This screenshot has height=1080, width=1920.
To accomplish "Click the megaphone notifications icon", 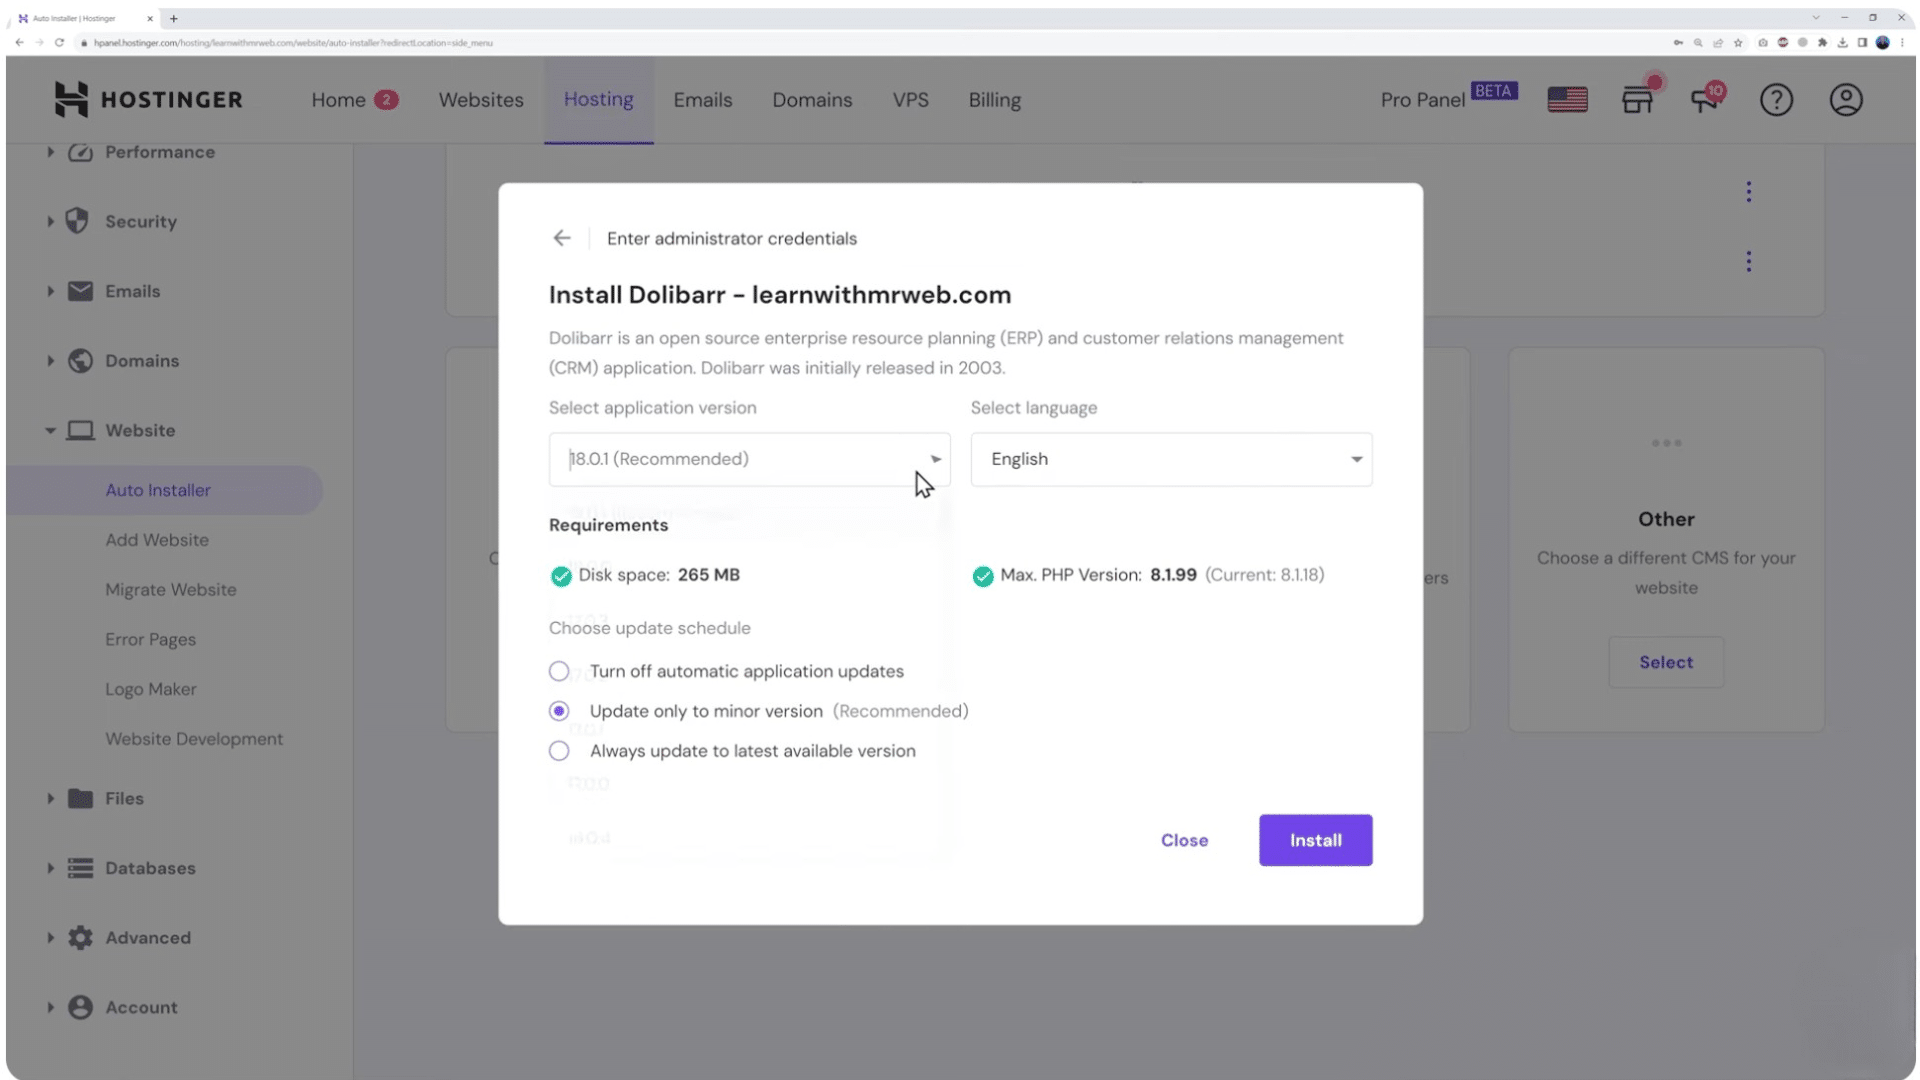I will (x=1706, y=100).
